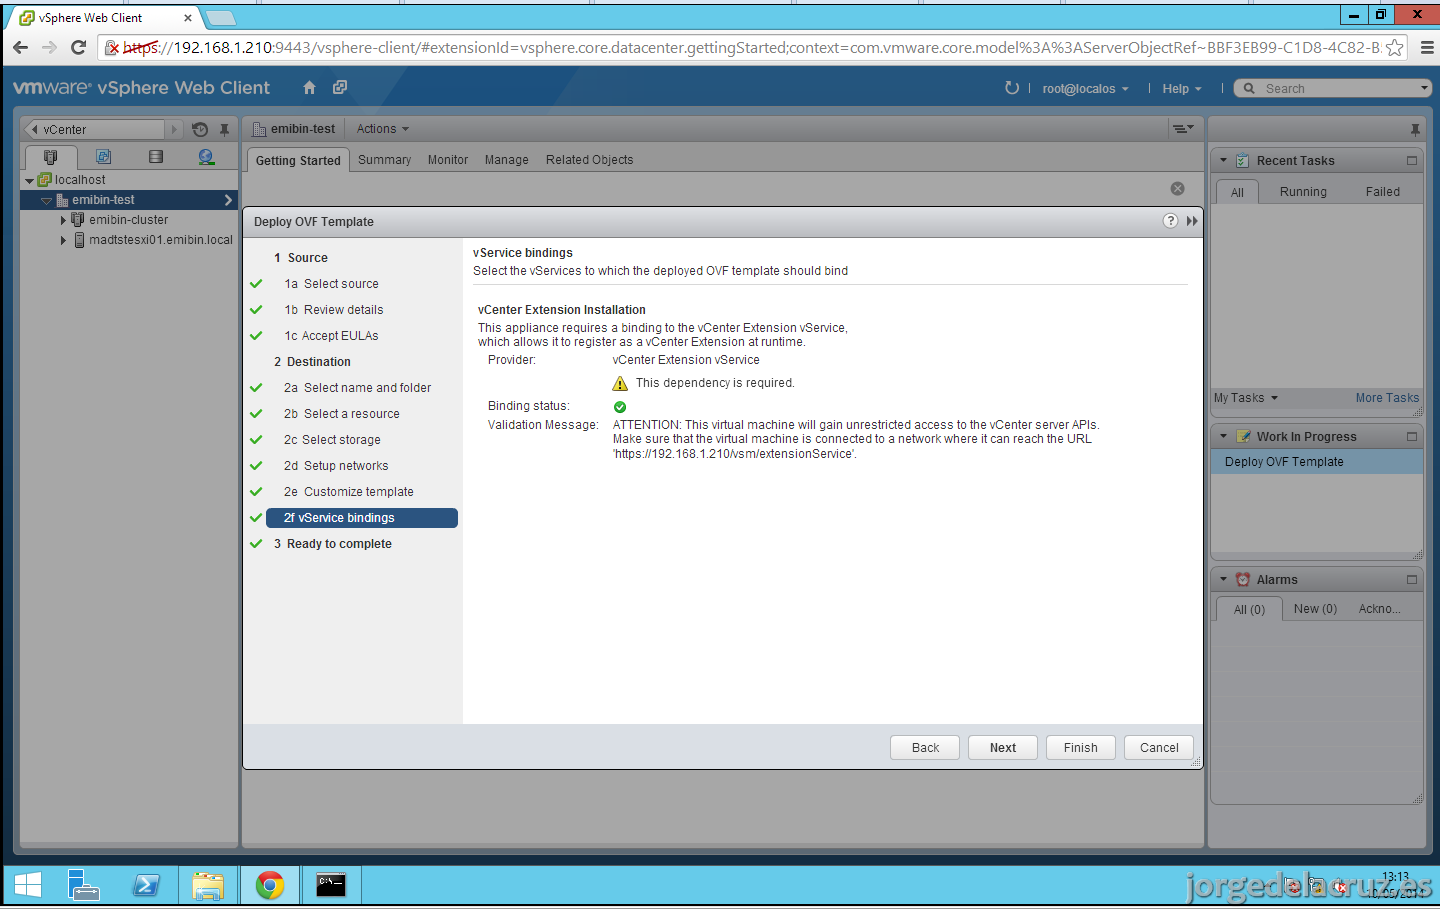1440x910 pixels.
Task: Open help for Deploy OVF Template wizard
Action: [1170, 221]
